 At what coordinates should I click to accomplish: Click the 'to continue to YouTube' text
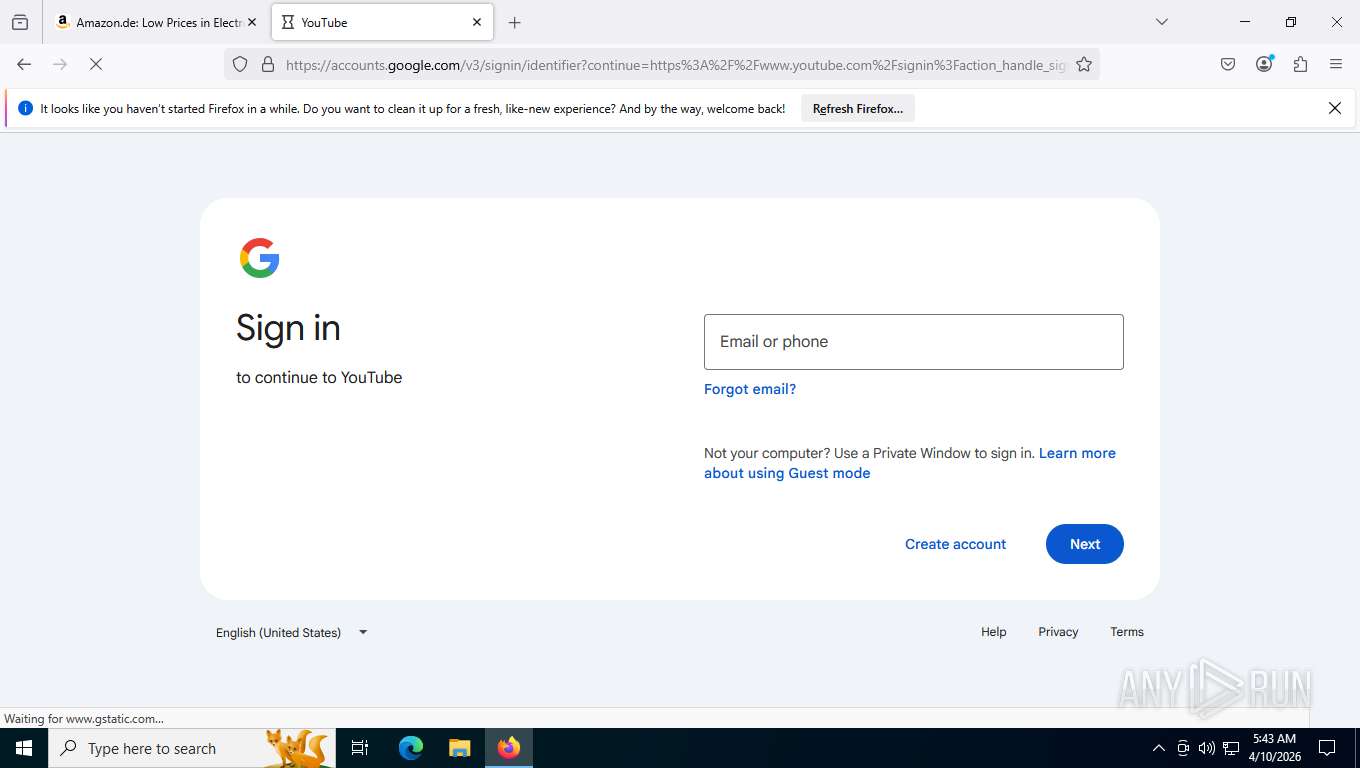pyautogui.click(x=319, y=377)
